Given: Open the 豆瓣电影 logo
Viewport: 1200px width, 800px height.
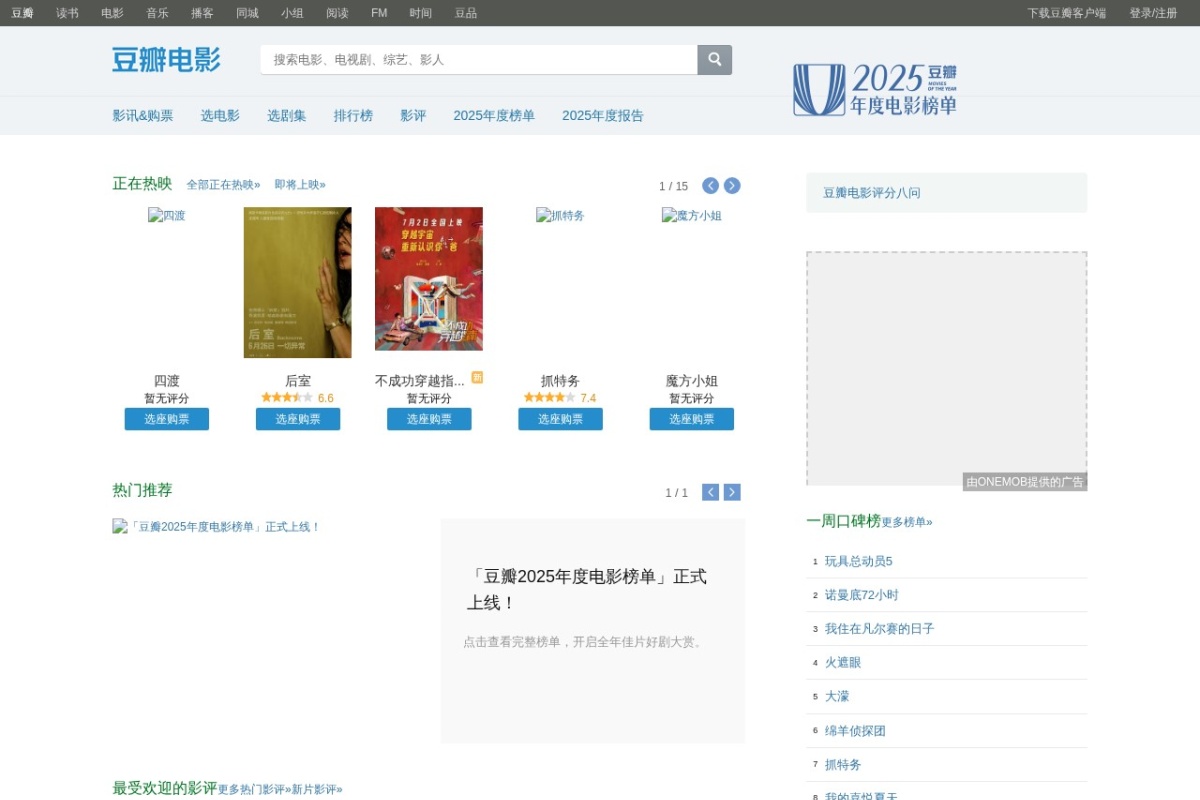Looking at the screenshot, I should point(166,60).
